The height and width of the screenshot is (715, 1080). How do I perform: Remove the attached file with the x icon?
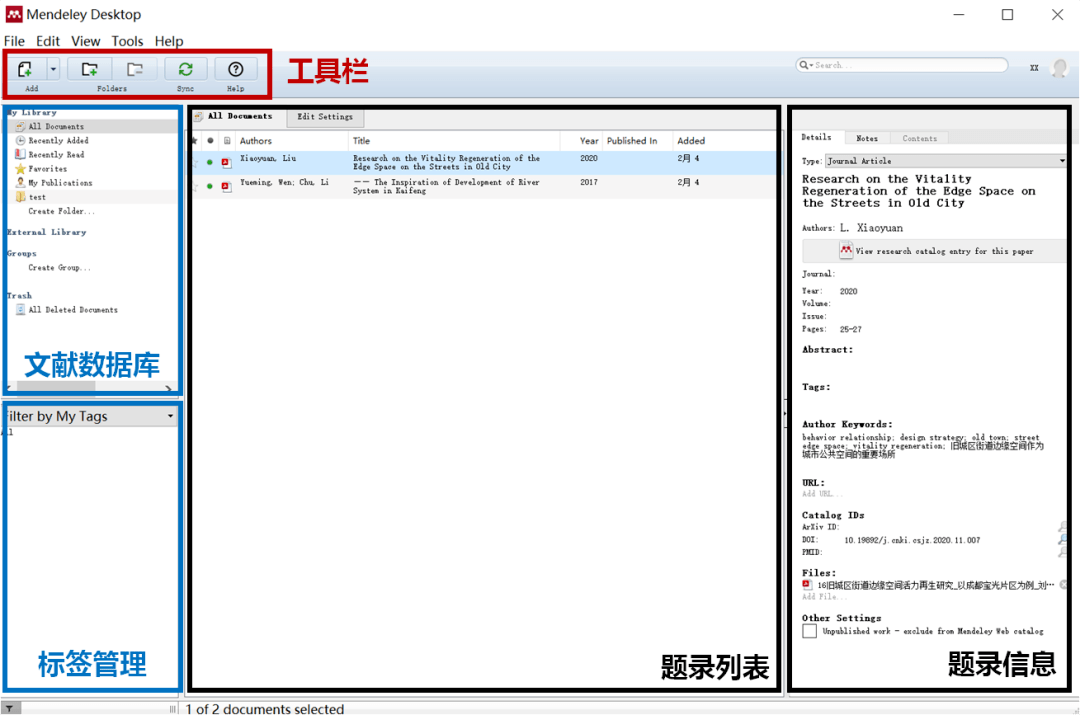(x=1063, y=585)
